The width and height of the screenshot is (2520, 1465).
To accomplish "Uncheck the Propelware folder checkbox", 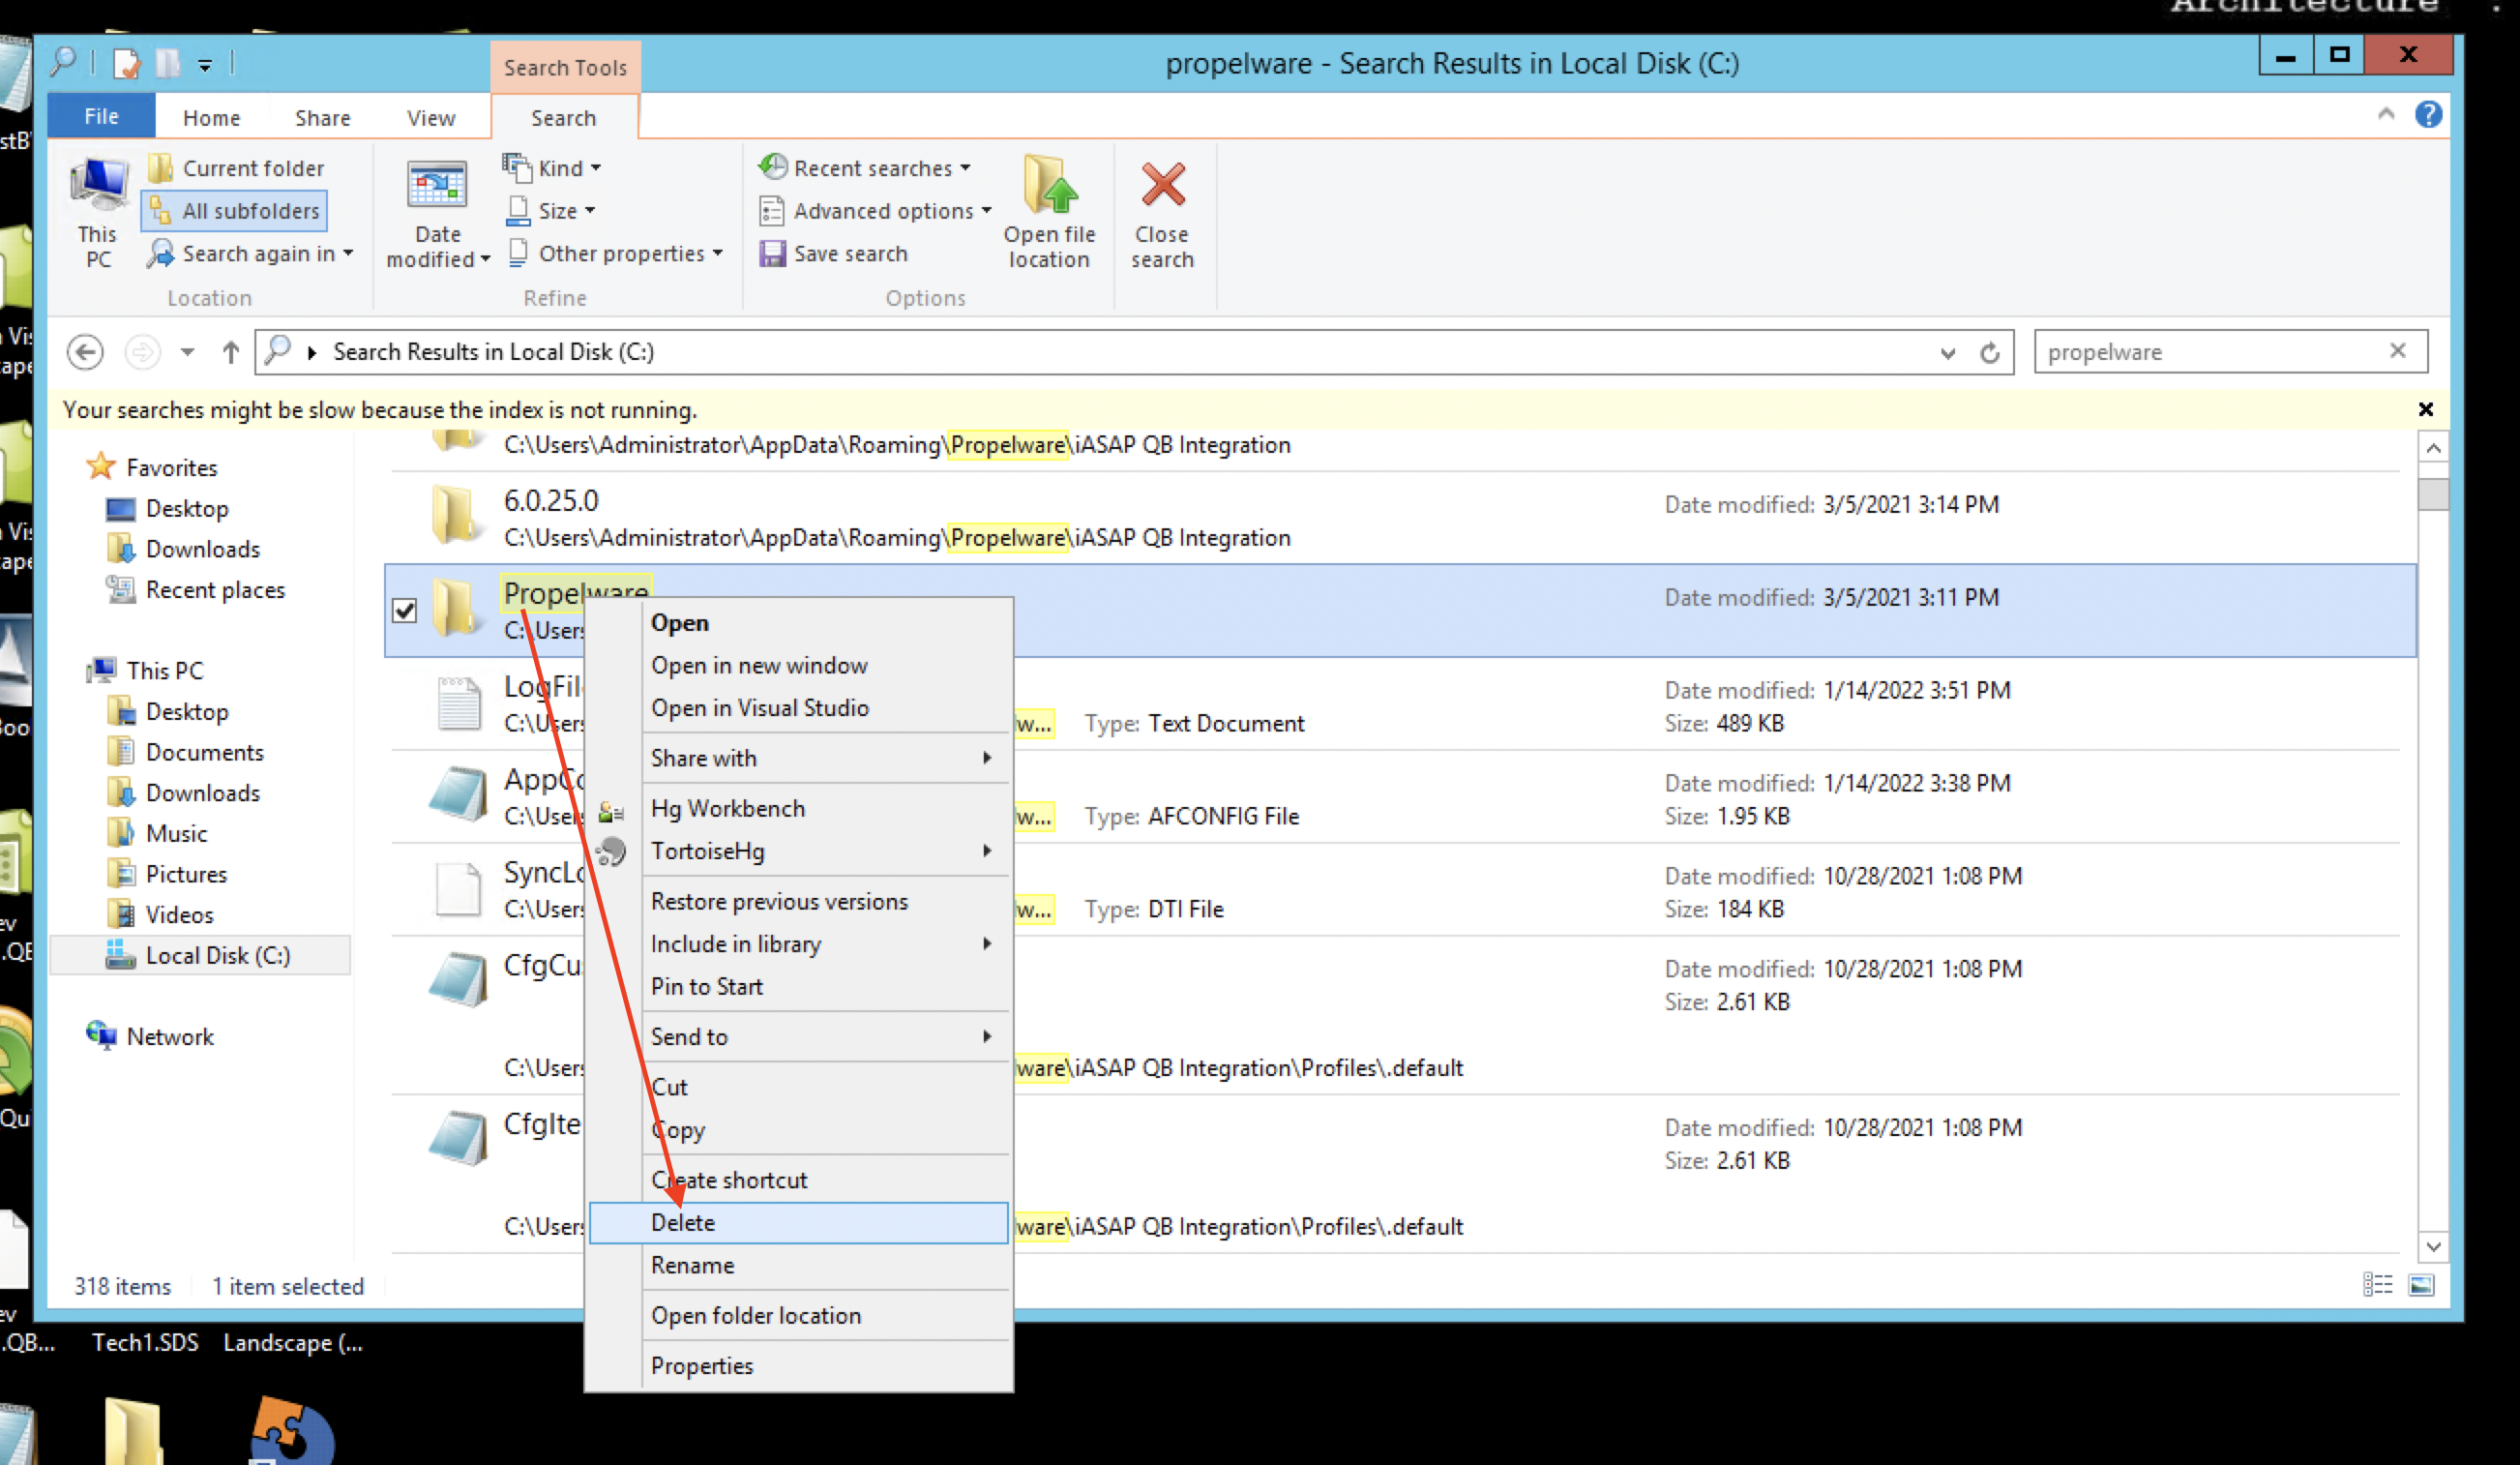I will tap(404, 610).
